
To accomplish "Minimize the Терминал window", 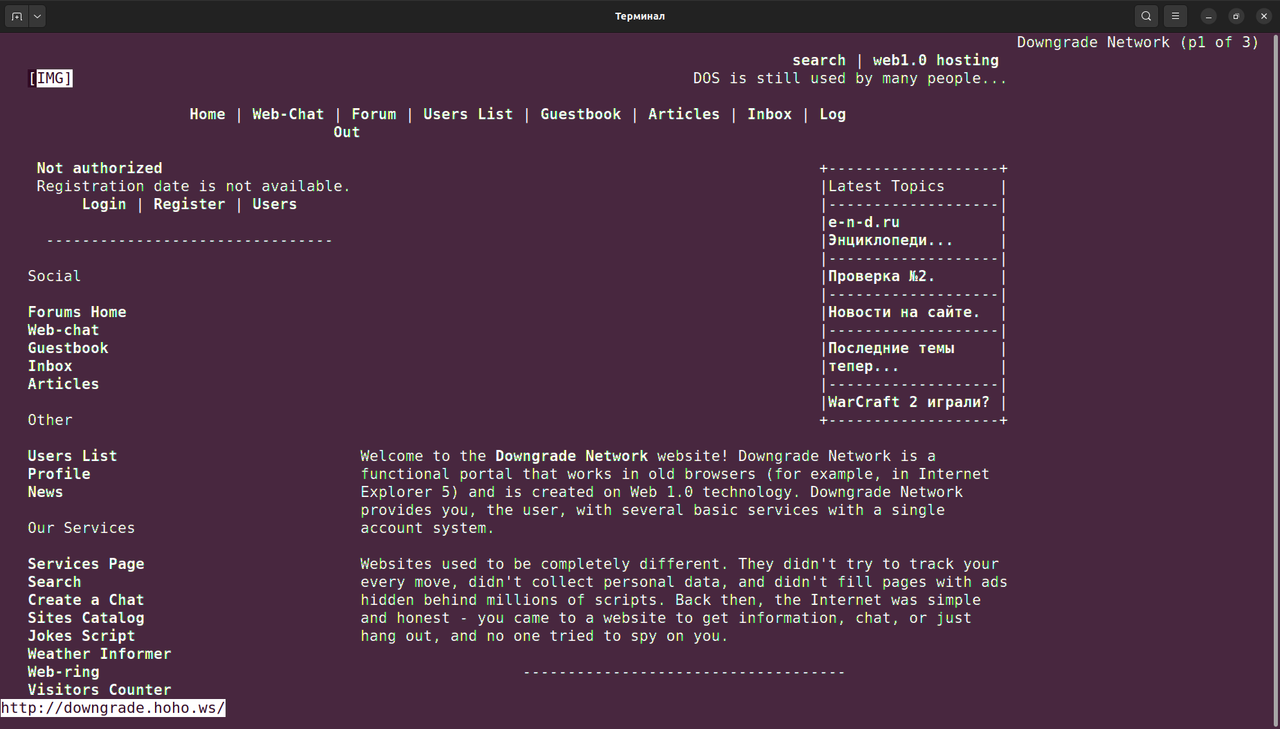I will pos(1209,16).
